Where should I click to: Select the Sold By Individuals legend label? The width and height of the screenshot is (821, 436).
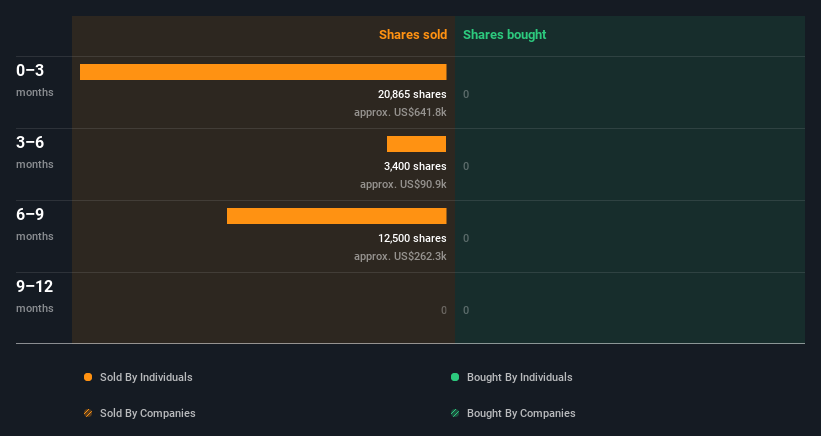click(x=146, y=377)
